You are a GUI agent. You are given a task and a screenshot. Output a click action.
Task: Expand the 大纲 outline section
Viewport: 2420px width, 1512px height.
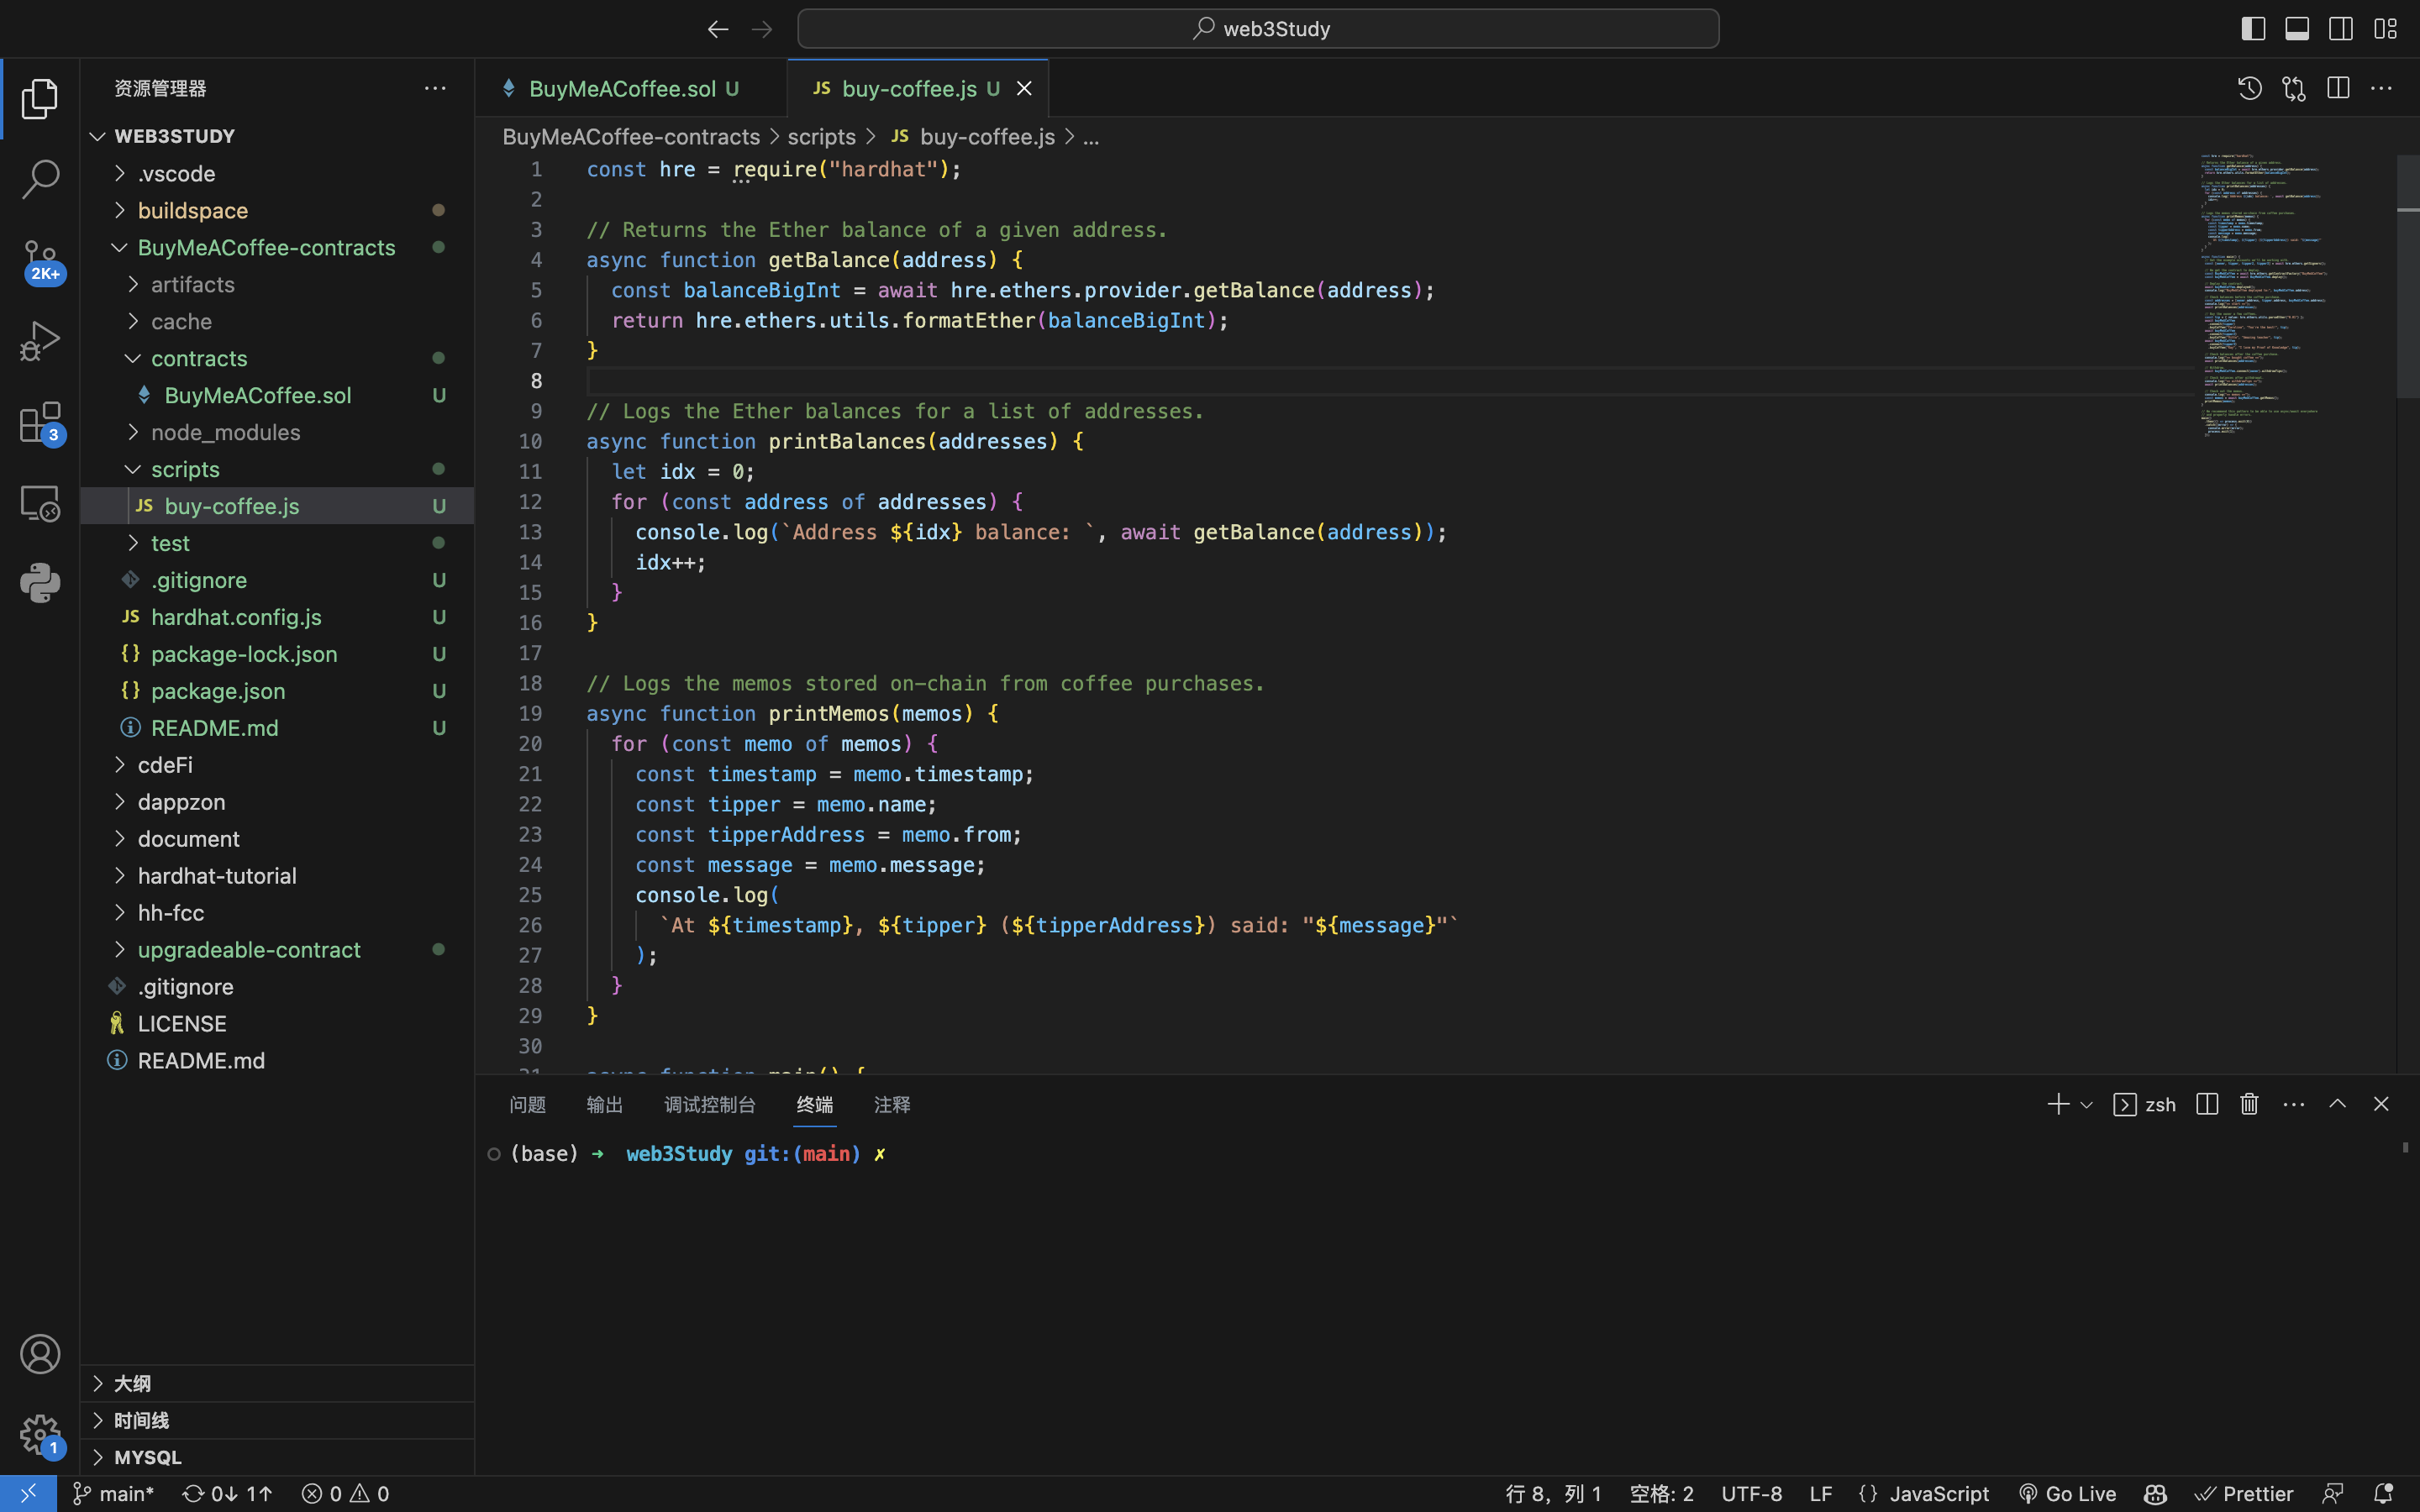coord(277,1384)
